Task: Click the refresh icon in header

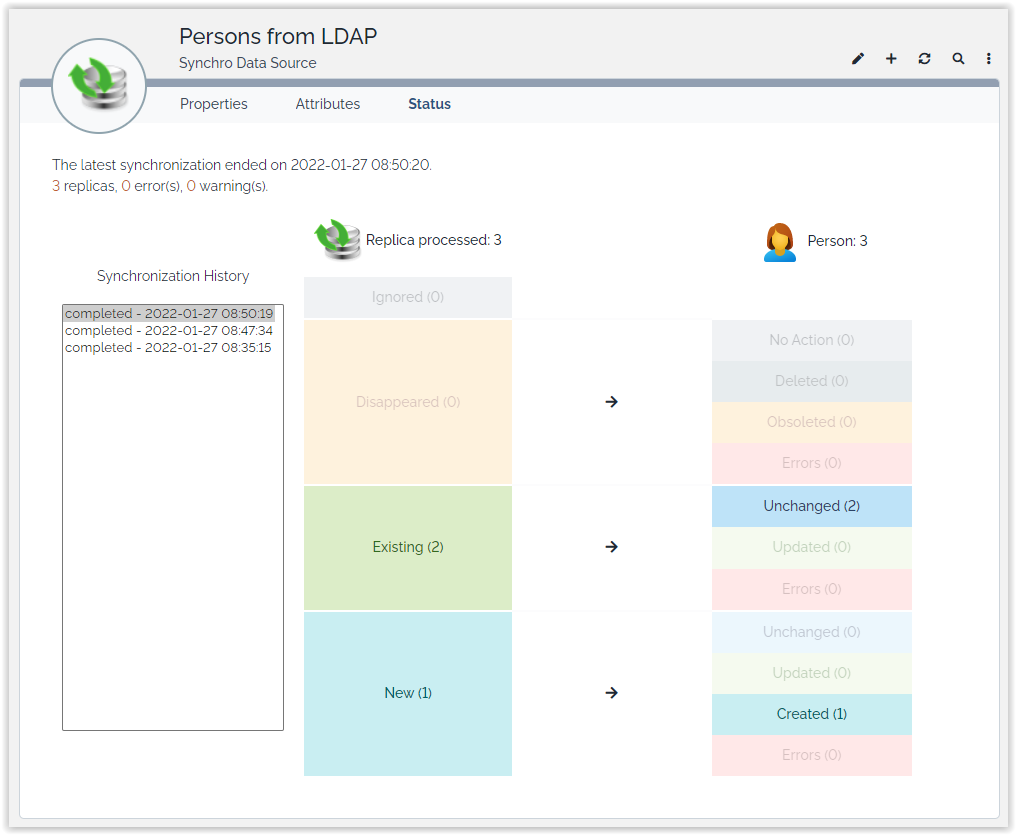Action: click(x=924, y=59)
